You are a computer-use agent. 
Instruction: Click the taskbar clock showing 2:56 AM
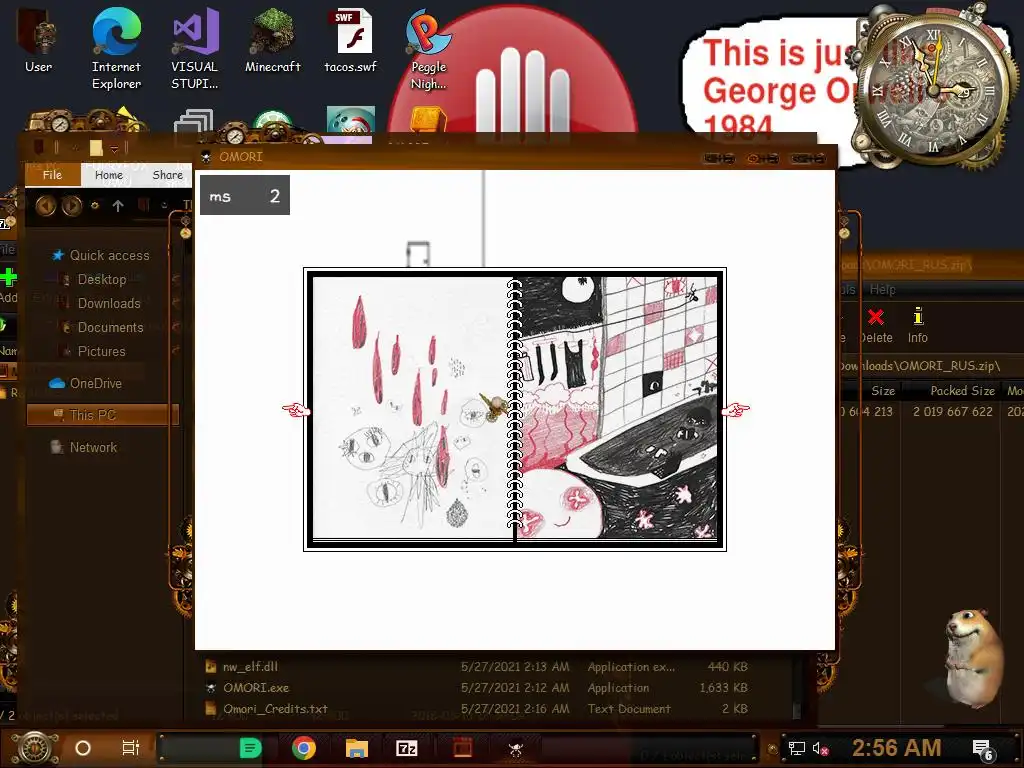pyautogui.click(x=897, y=748)
